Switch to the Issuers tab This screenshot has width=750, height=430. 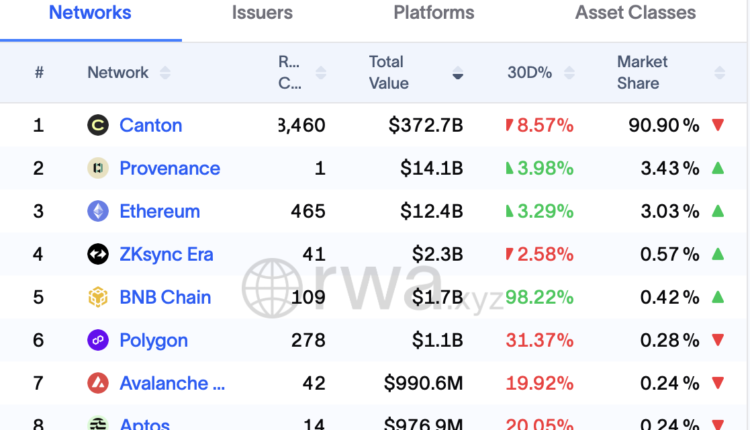pyautogui.click(x=262, y=14)
